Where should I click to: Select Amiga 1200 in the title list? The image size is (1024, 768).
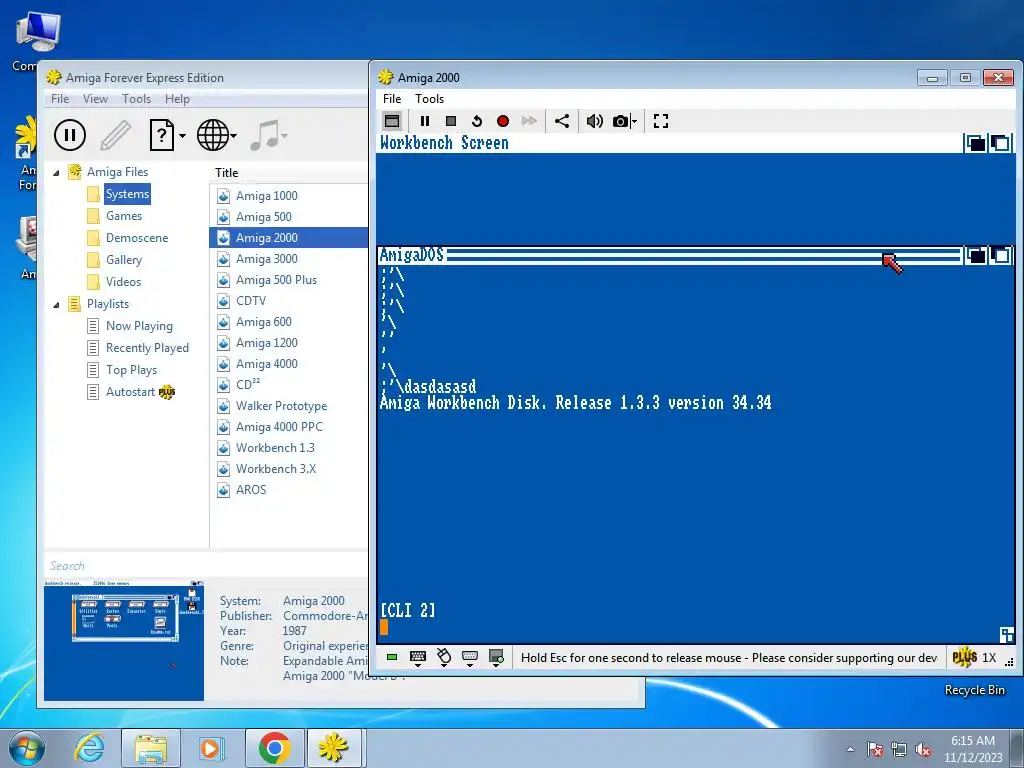[x=266, y=342]
